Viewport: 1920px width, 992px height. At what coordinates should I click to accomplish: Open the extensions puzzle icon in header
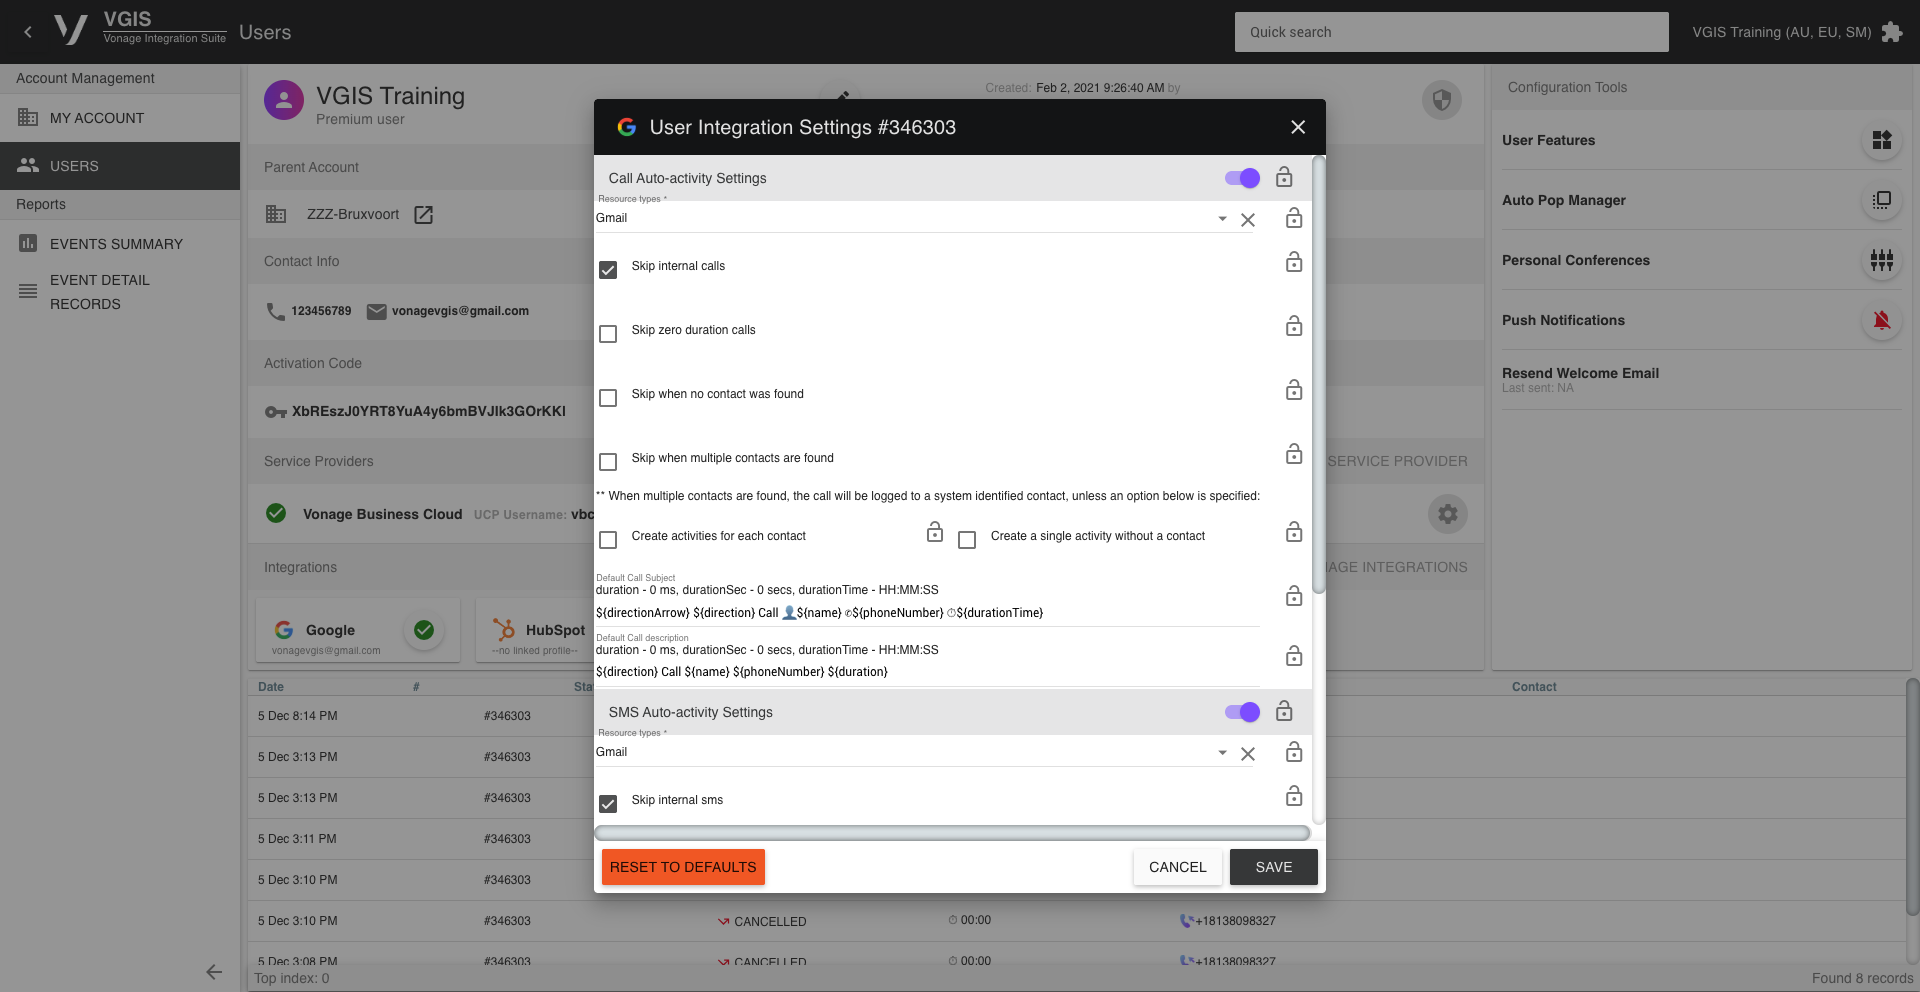pyautogui.click(x=1891, y=32)
